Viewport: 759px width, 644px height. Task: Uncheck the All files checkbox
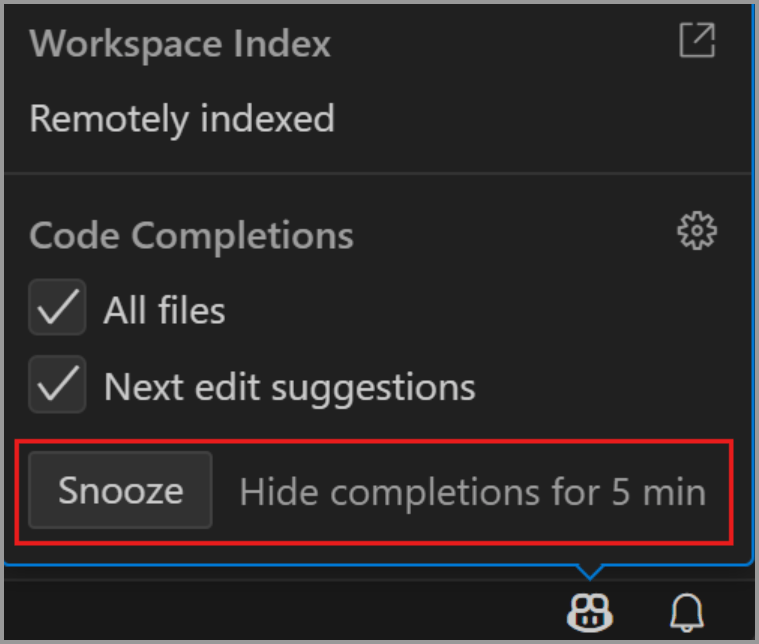coord(57,310)
